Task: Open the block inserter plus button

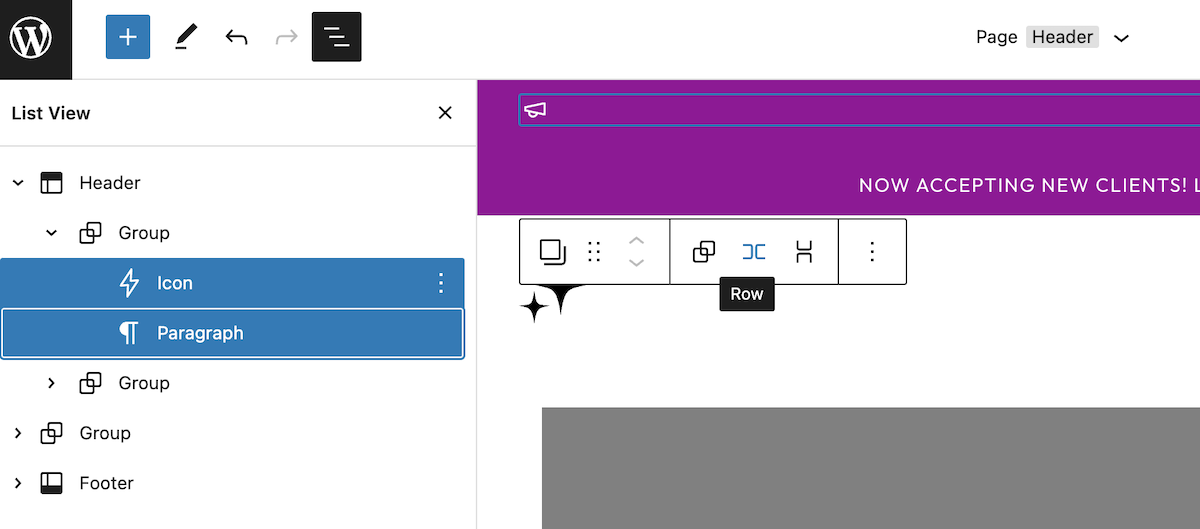Action: 128,38
